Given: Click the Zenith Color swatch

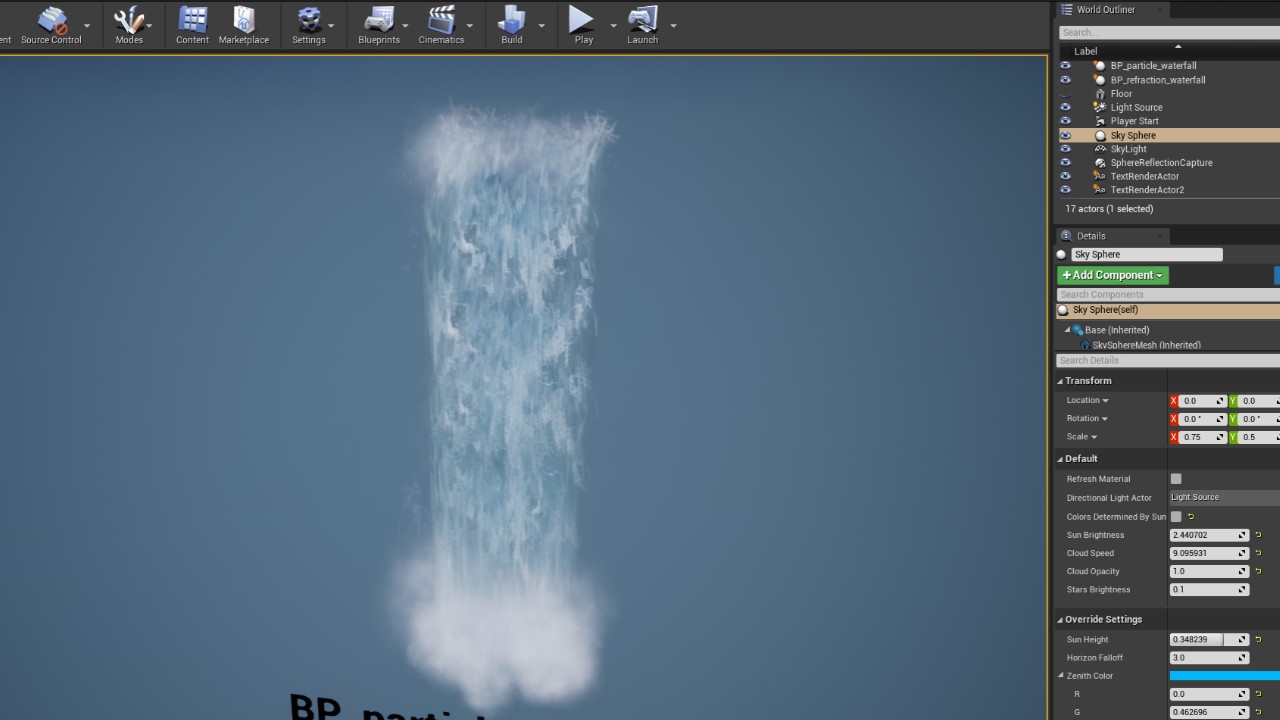Looking at the screenshot, I should point(1224,676).
